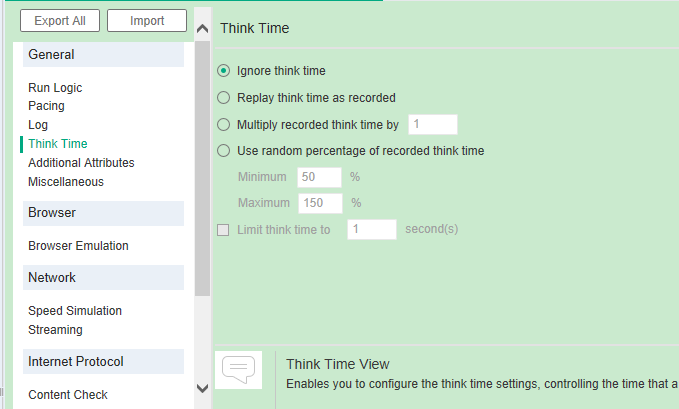Screen dimensions: 679x409
Task: Click the Minimum percentage field
Action: point(319,177)
